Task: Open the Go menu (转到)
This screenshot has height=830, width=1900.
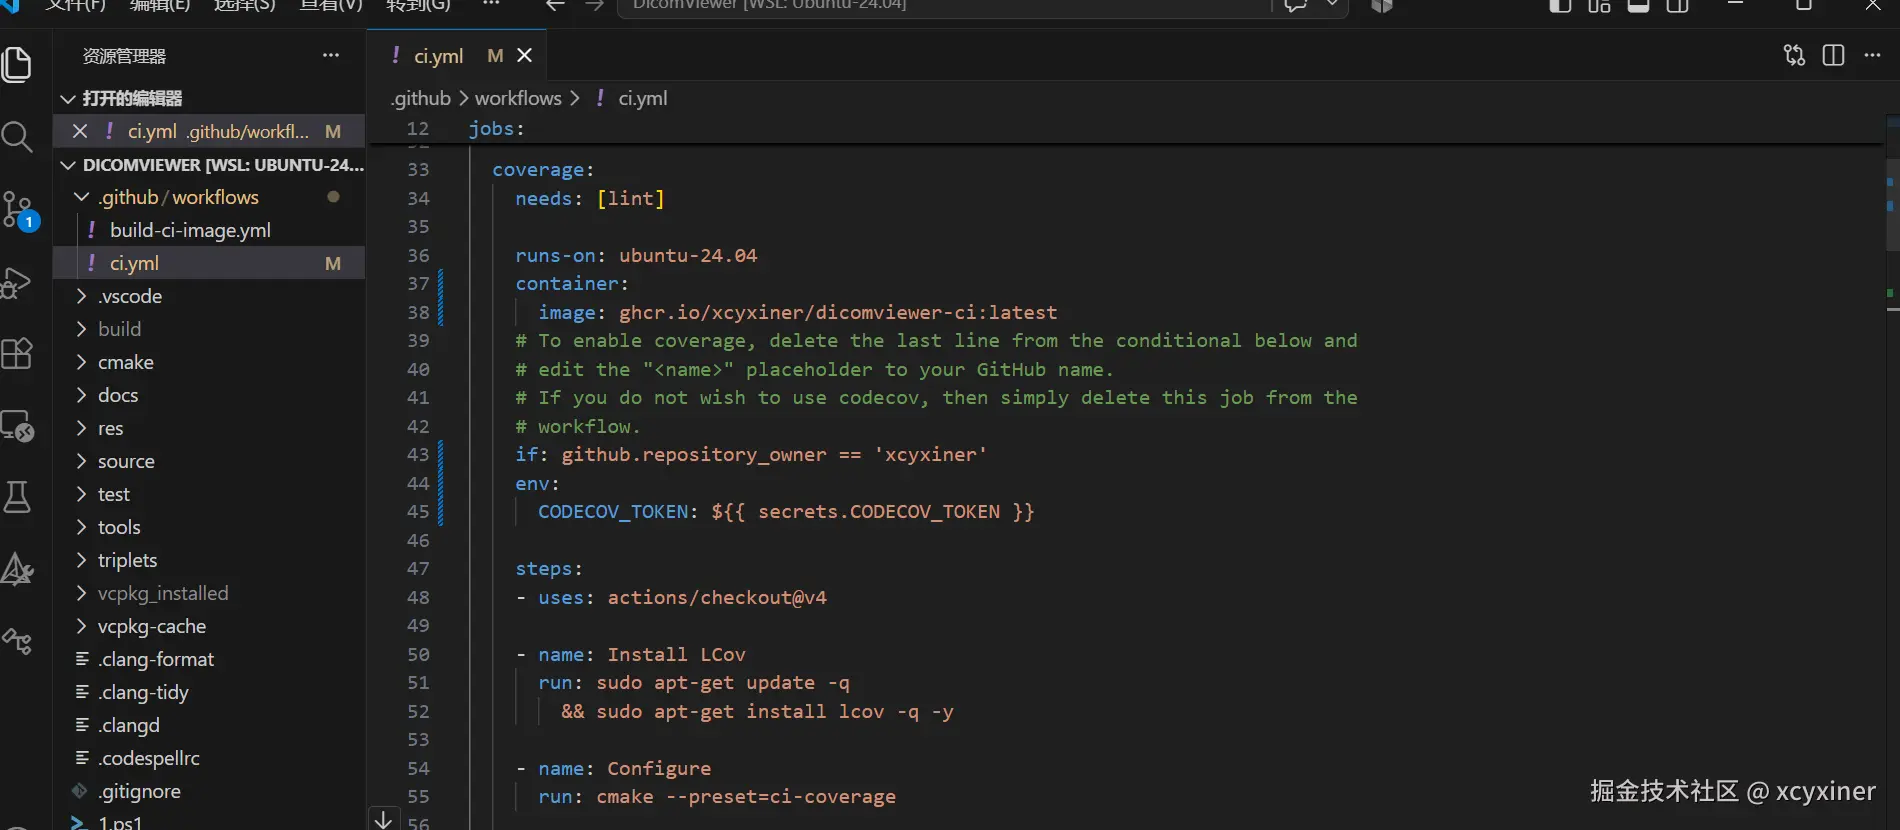Action: (418, 5)
